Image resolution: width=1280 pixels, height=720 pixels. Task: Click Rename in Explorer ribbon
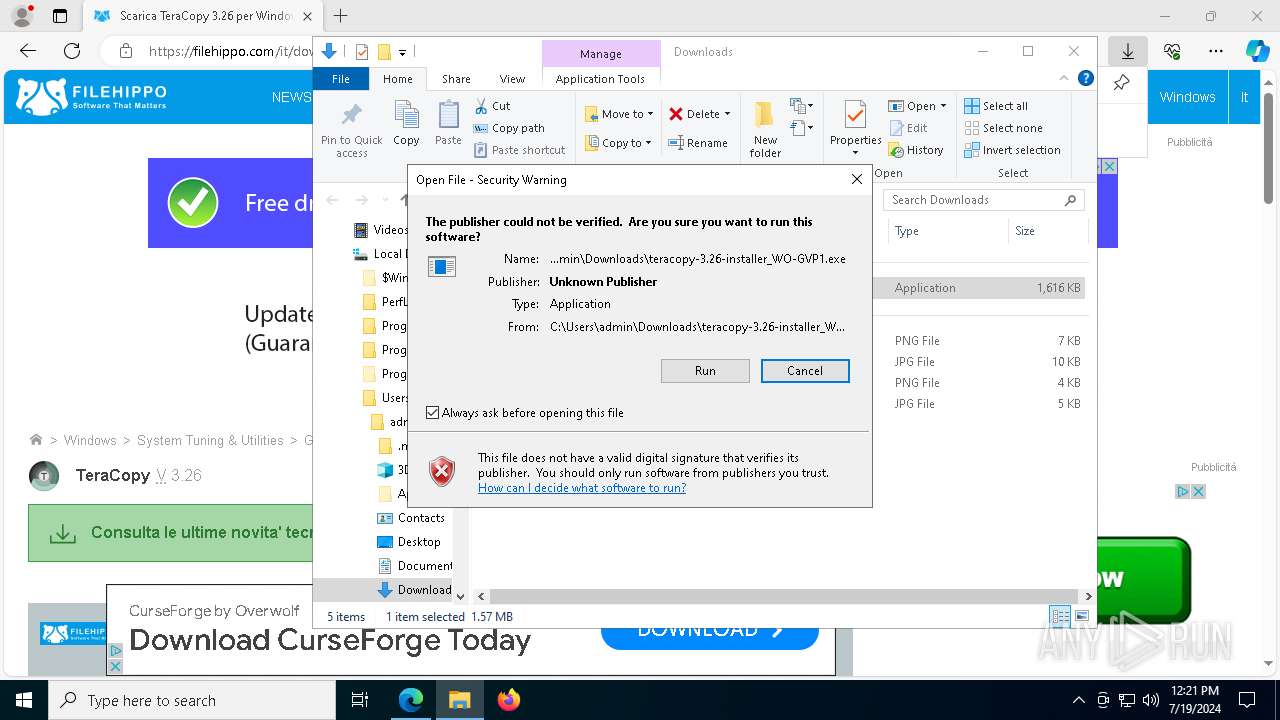point(698,143)
